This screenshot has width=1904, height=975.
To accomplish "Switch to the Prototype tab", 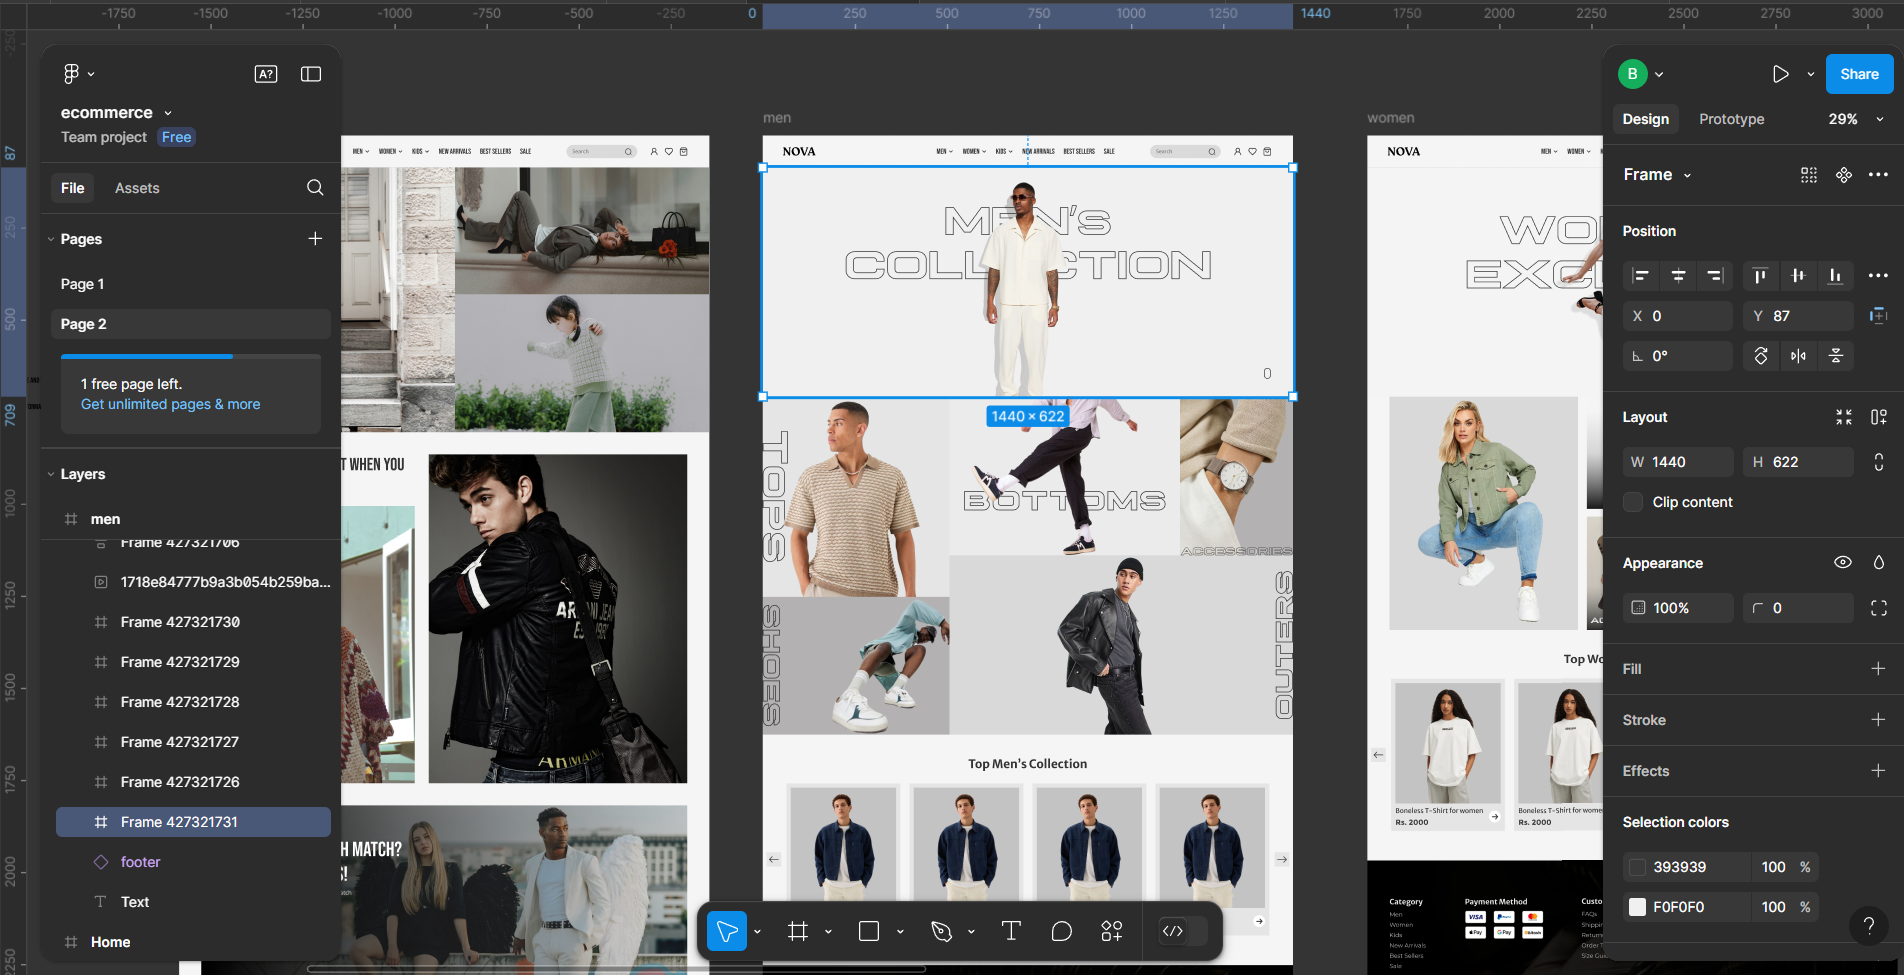I will 1731,118.
